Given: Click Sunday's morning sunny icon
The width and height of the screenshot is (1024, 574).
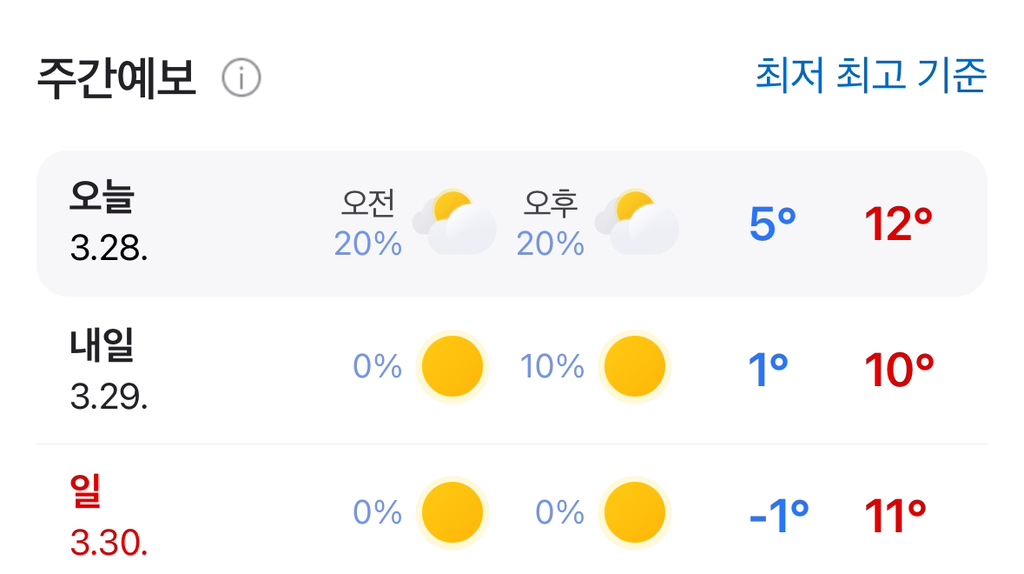Looking at the screenshot, I should [452, 513].
